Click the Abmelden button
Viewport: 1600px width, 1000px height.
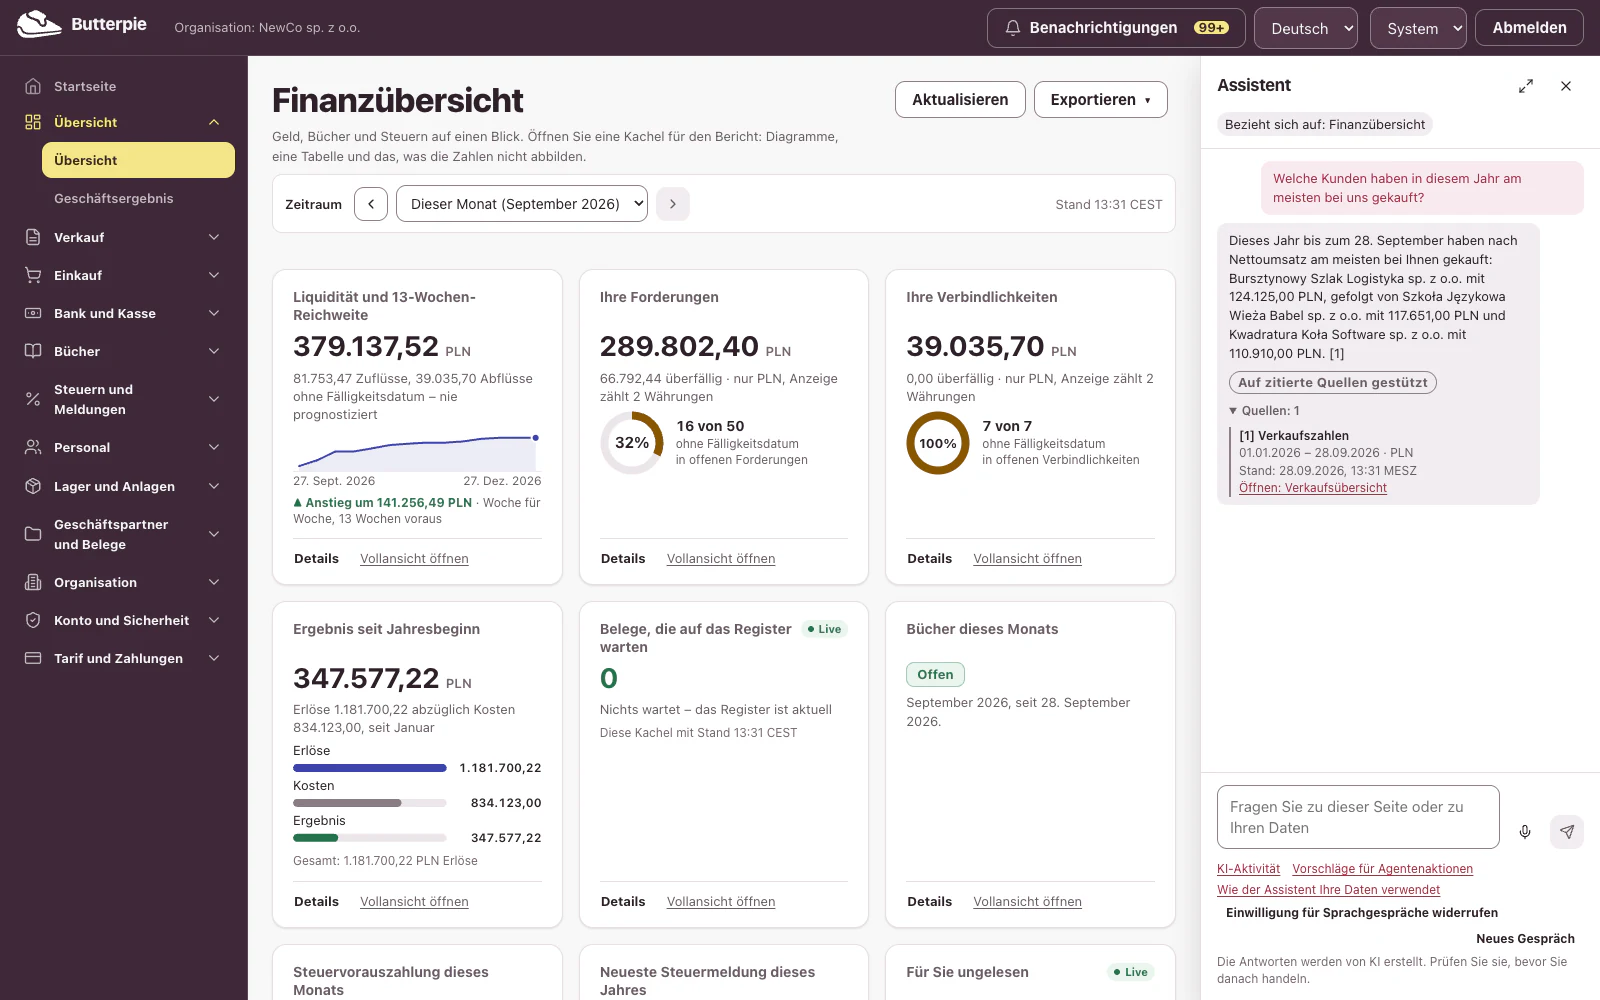tap(1530, 28)
